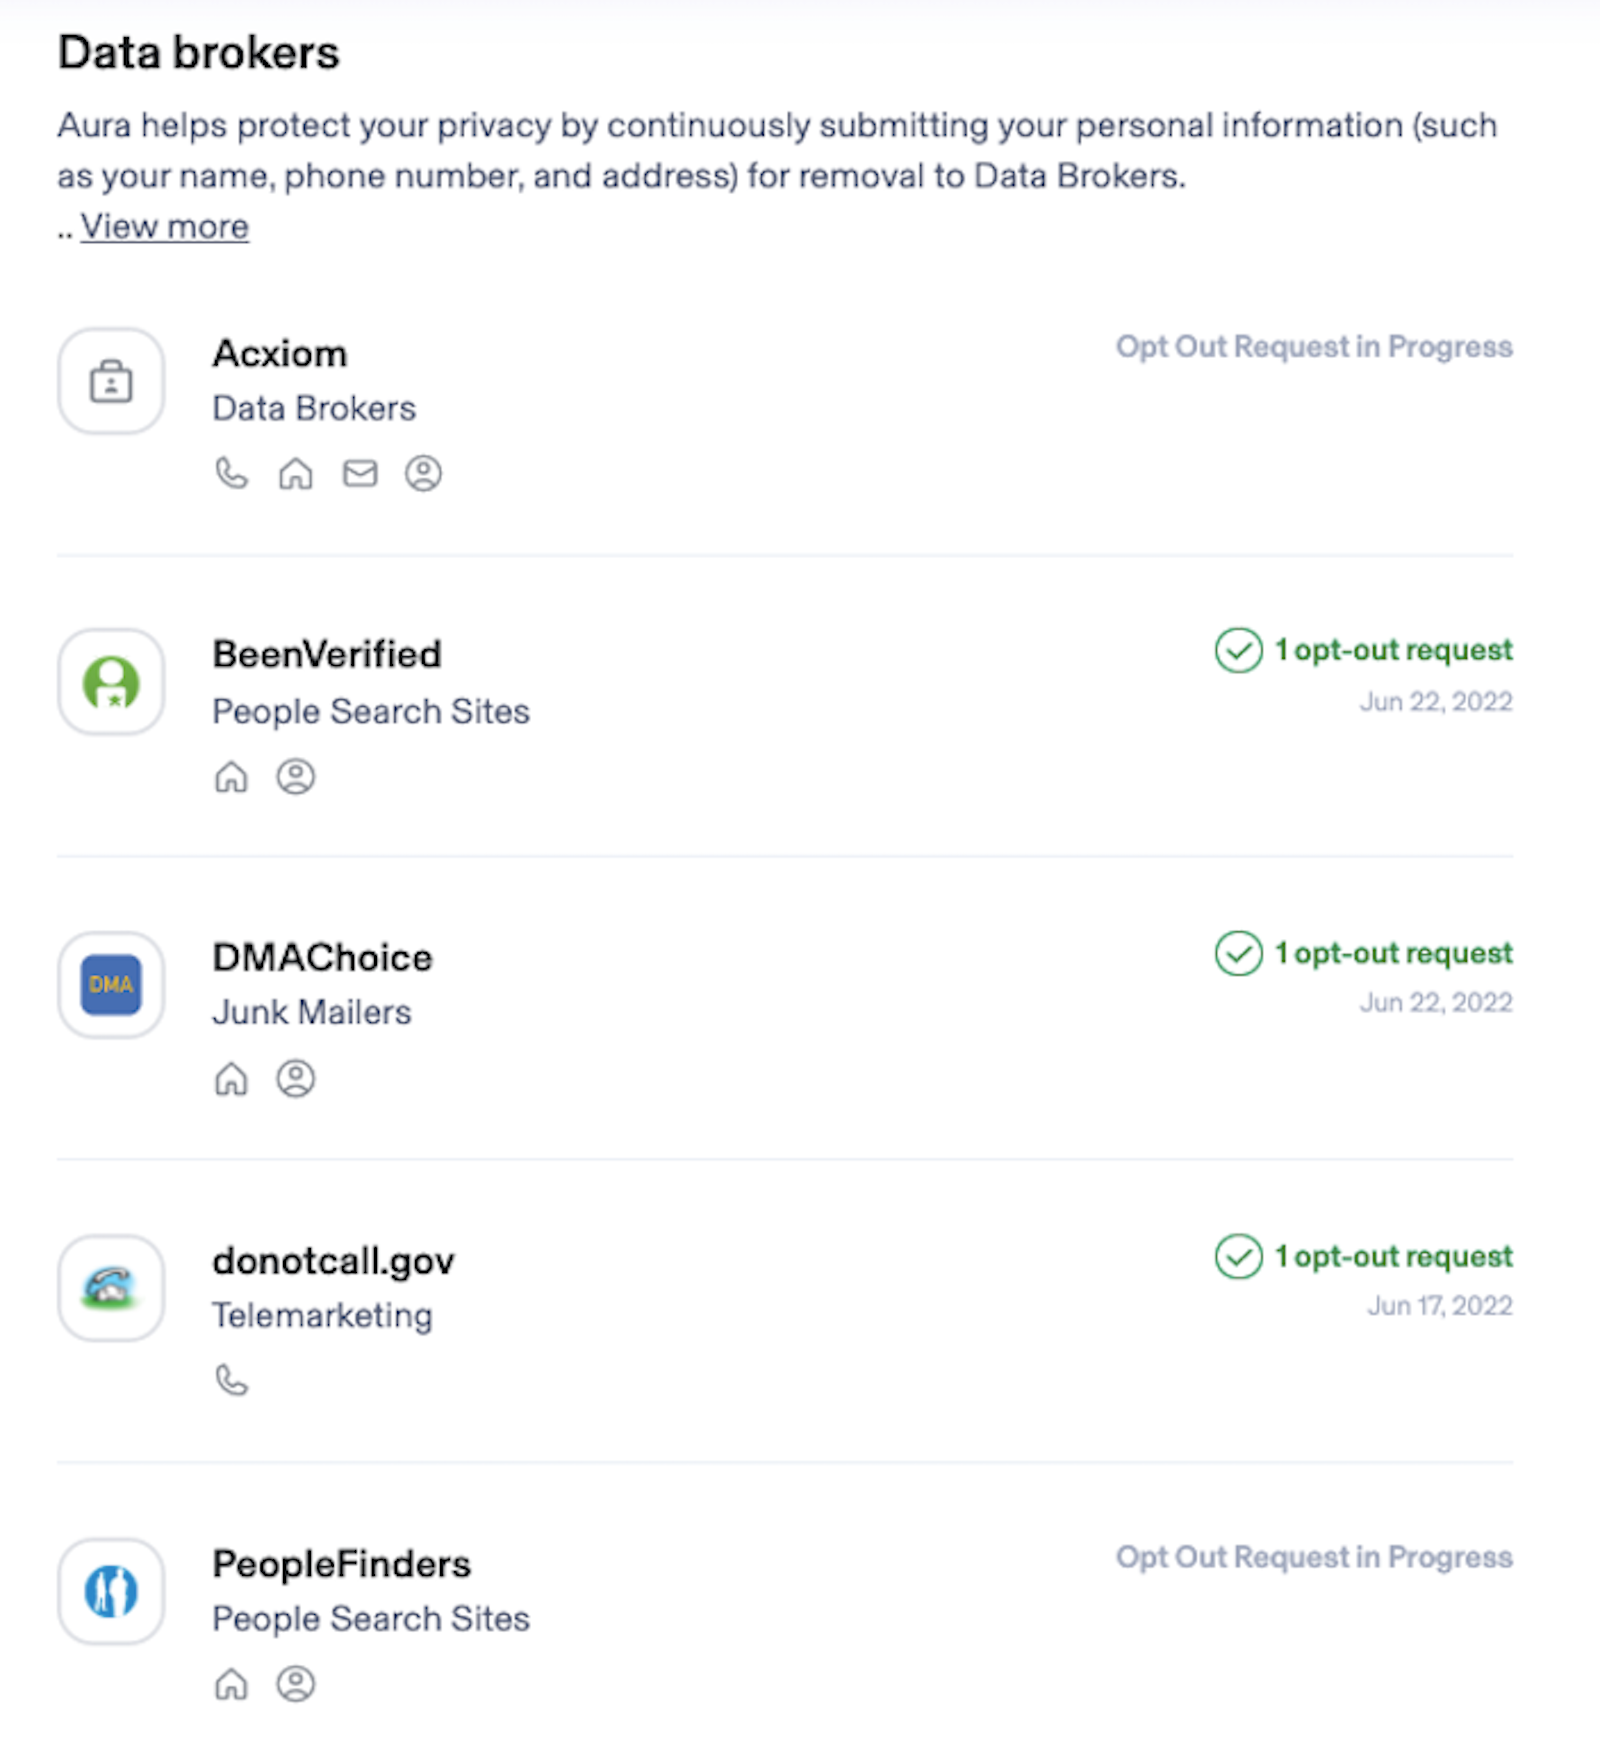
Task: Click the profile icon under DMAChoice
Action: [x=296, y=1079]
